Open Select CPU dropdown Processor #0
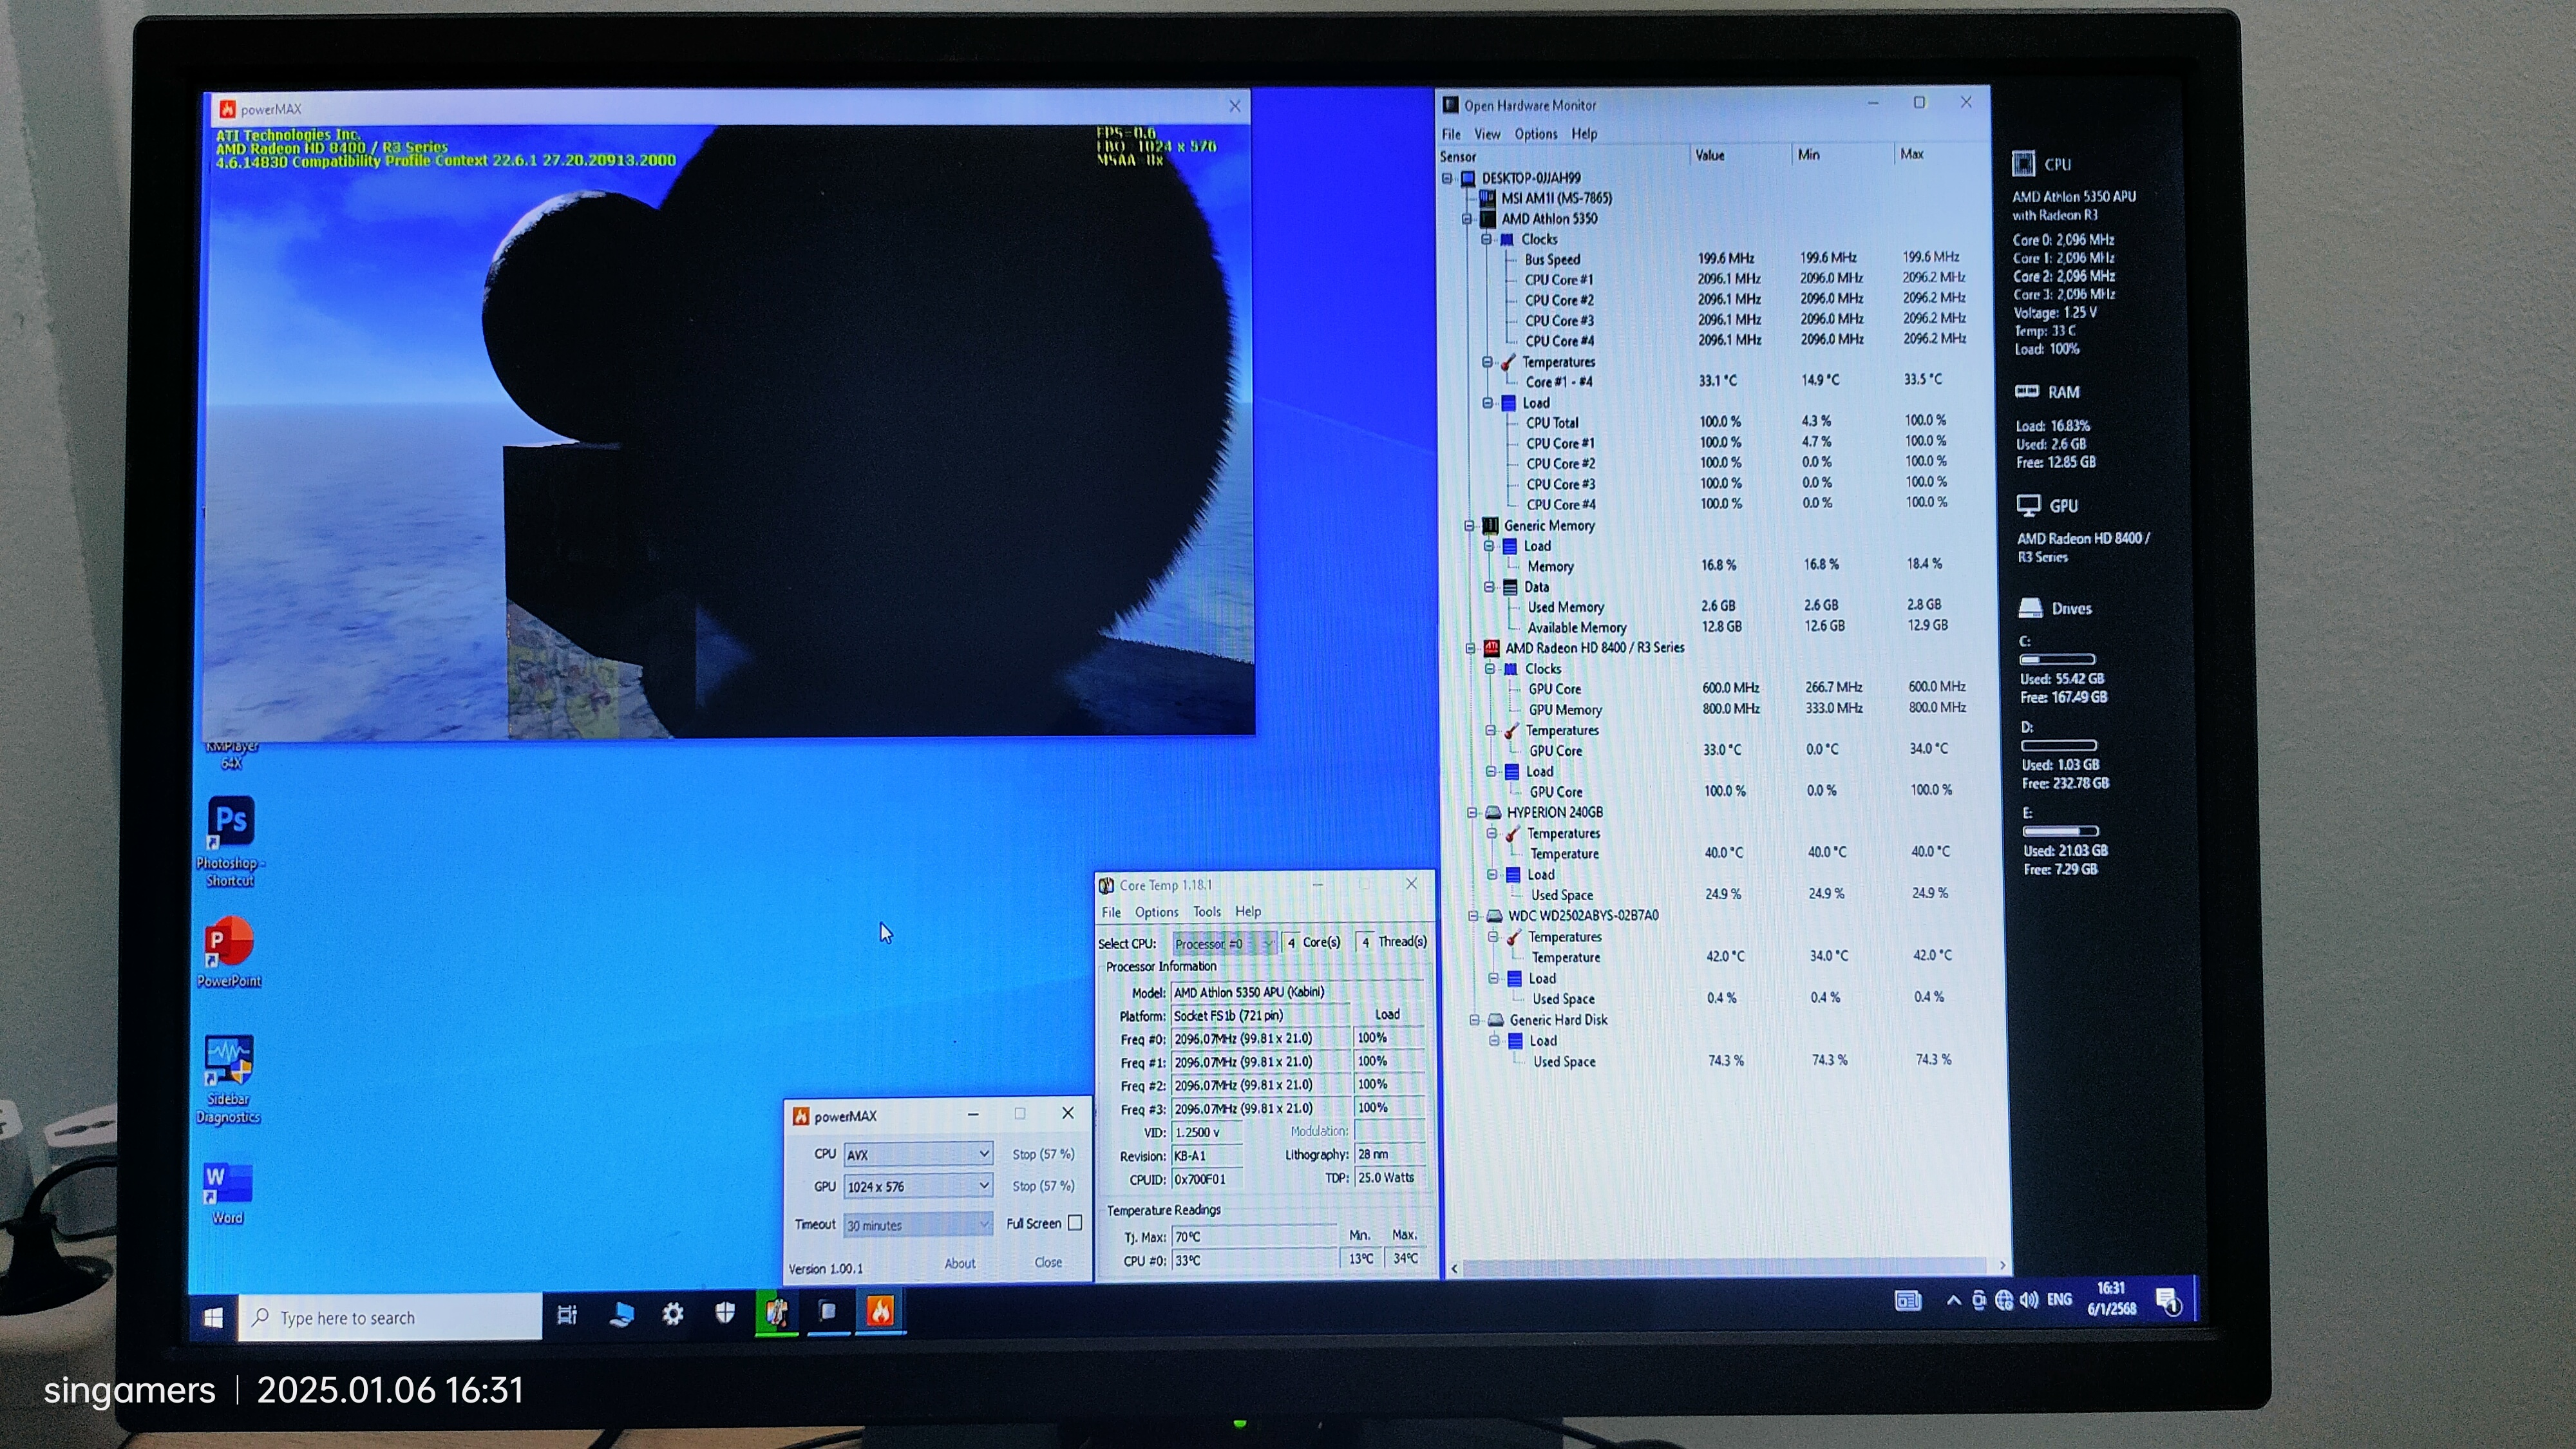The image size is (2576, 1449). (1225, 943)
